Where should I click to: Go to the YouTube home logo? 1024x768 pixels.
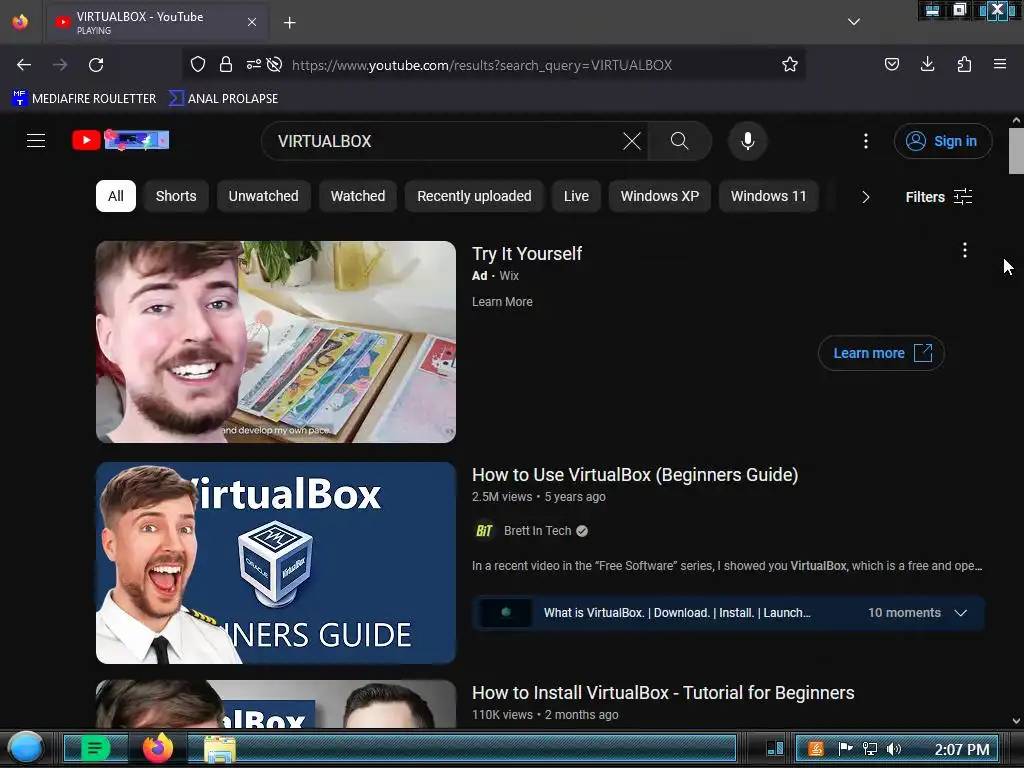(121, 140)
